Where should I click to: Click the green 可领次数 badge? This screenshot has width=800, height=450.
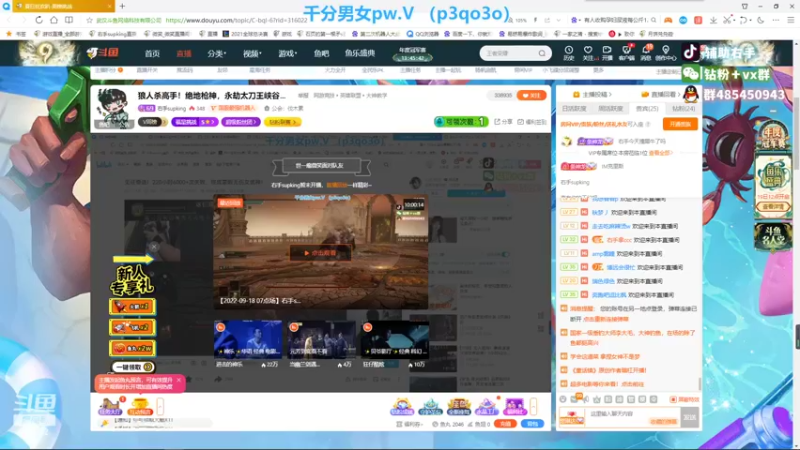tap(461, 121)
